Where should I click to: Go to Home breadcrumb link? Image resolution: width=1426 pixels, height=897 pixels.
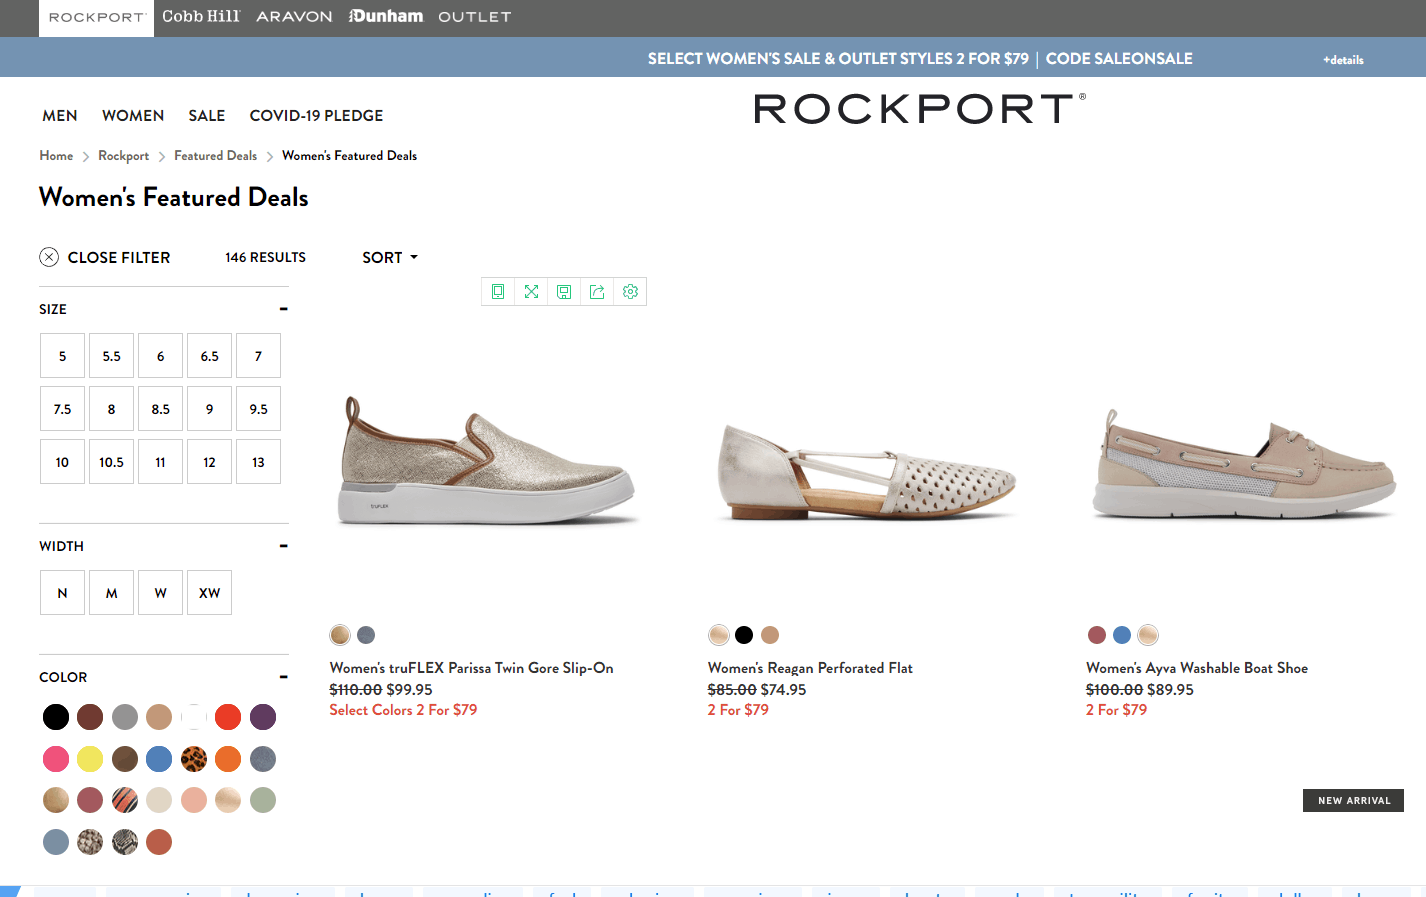point(56,156)
